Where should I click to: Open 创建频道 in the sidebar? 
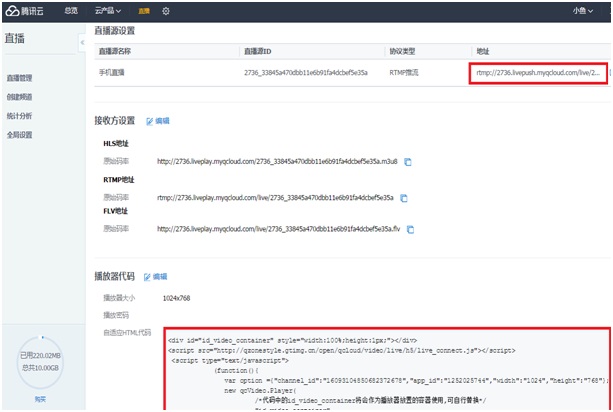tap(19, 97)
